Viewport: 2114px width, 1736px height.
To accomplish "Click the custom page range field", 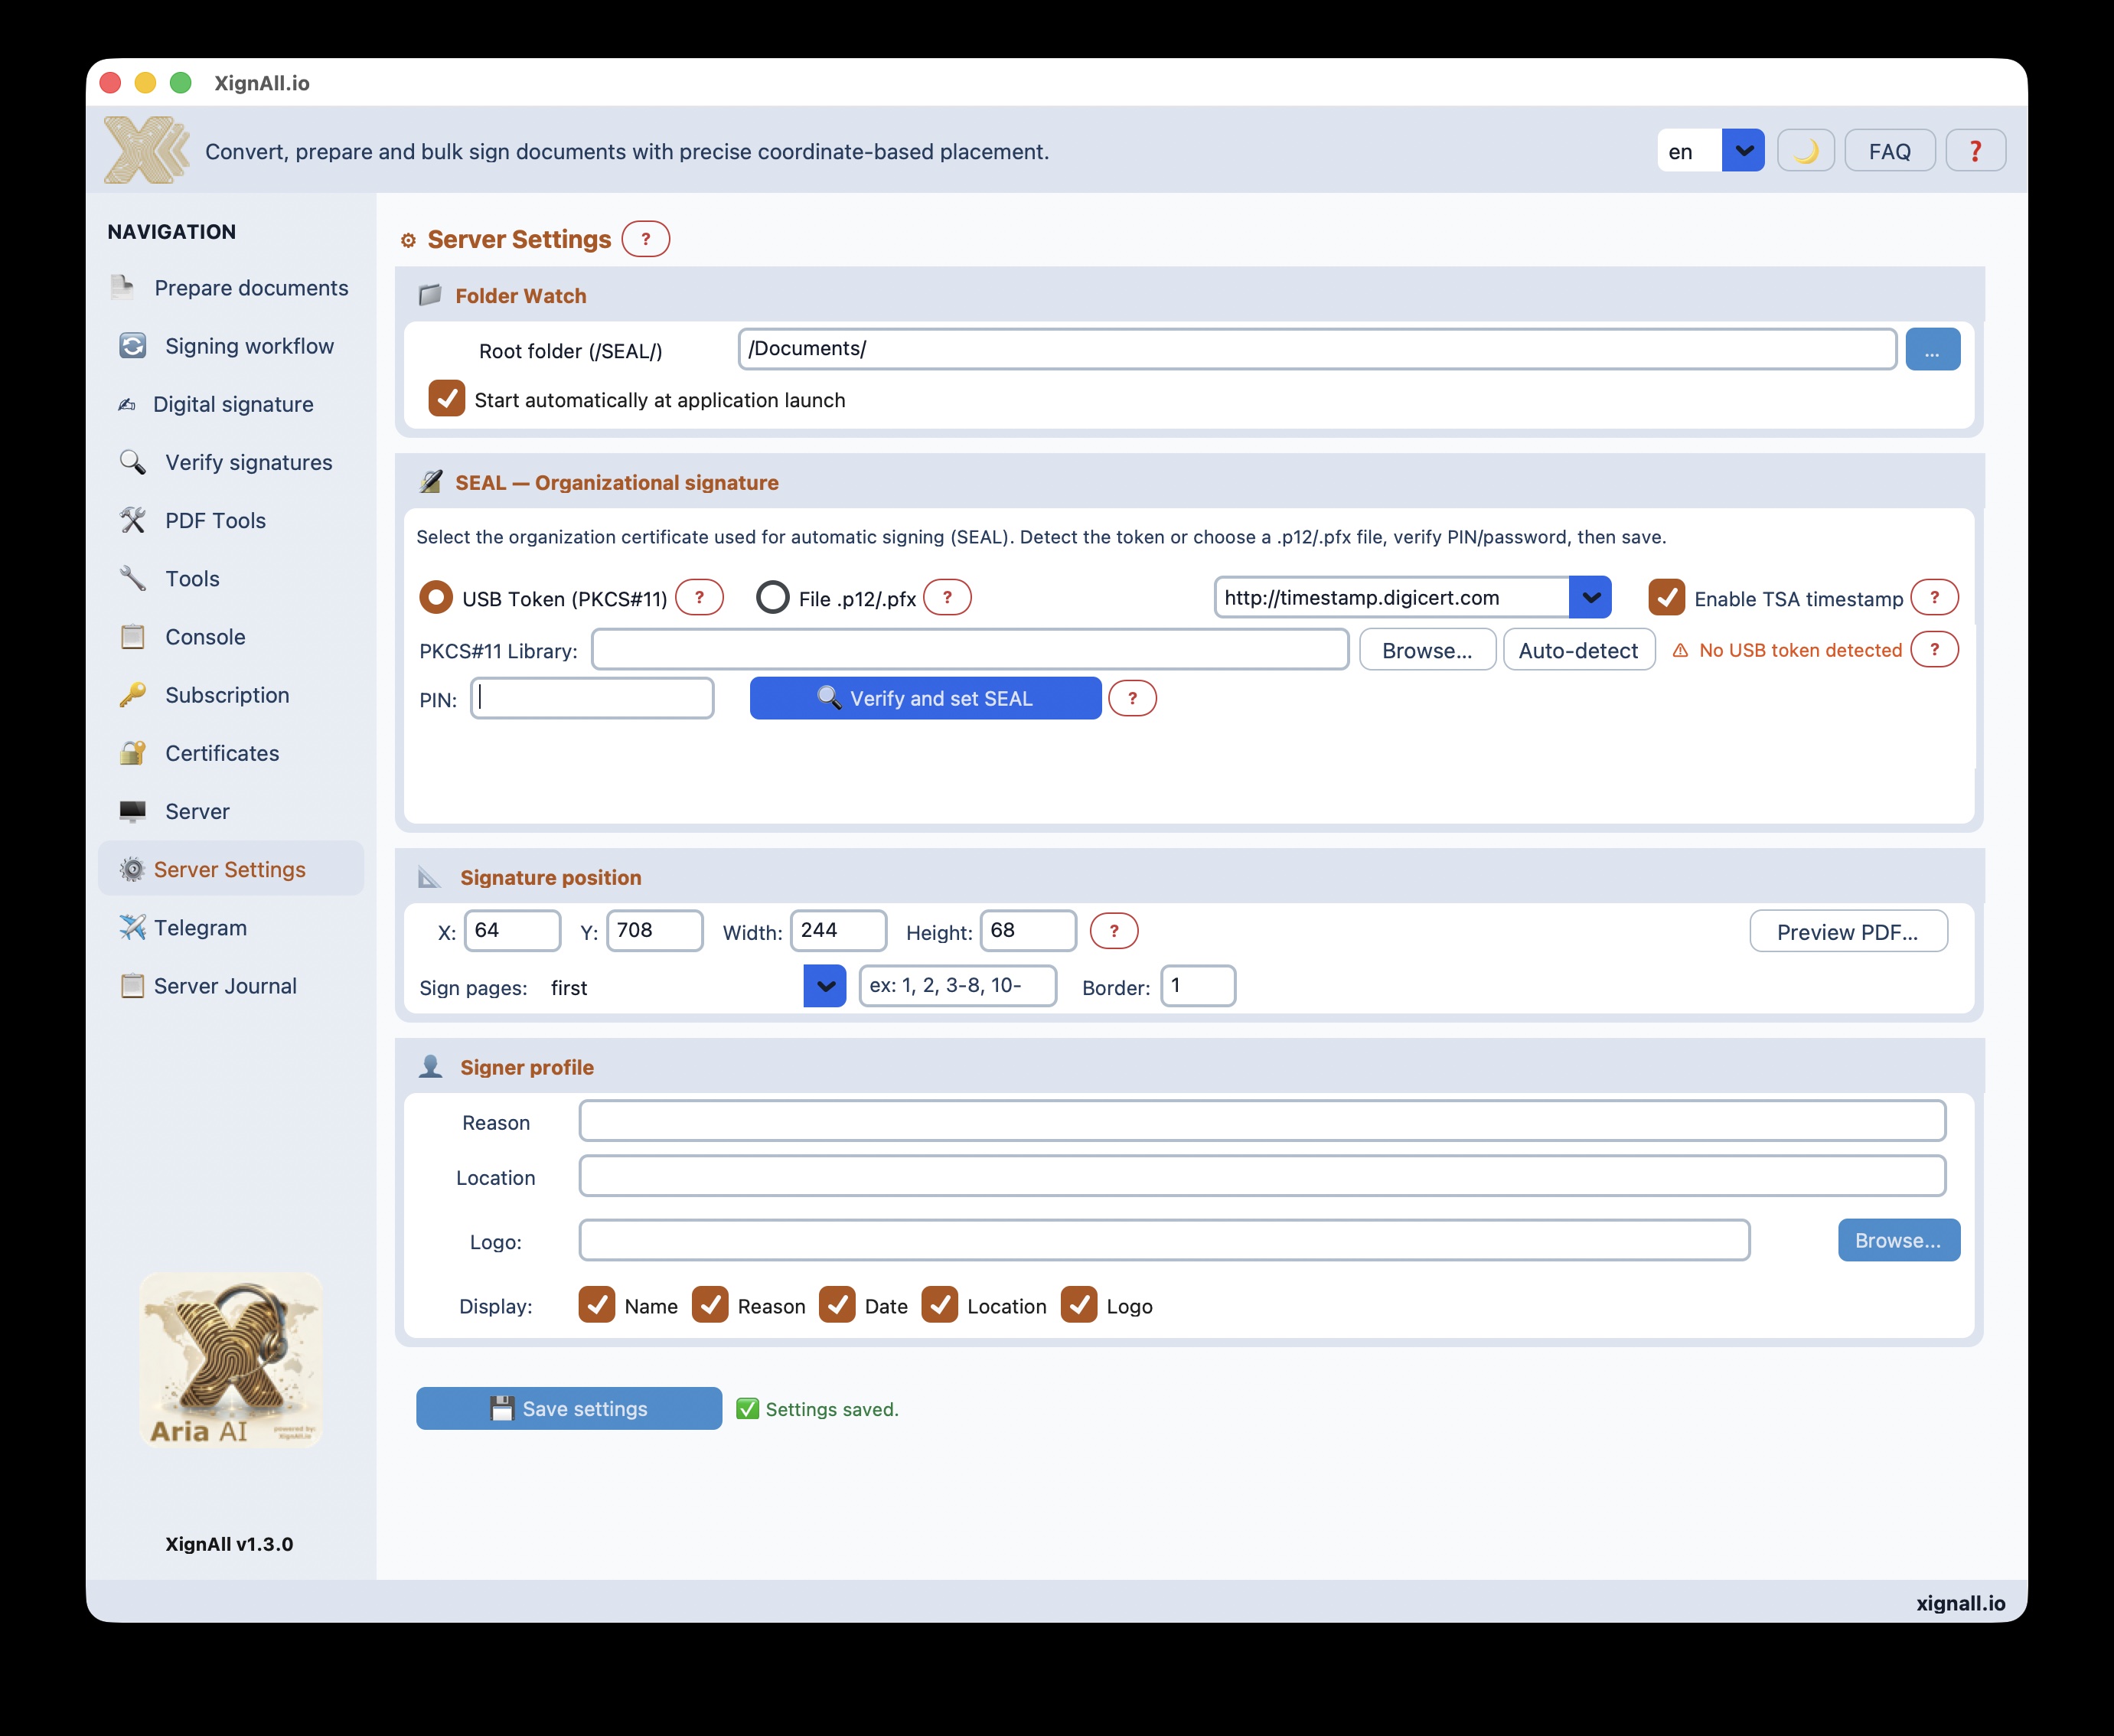I will tap(958, 986).
